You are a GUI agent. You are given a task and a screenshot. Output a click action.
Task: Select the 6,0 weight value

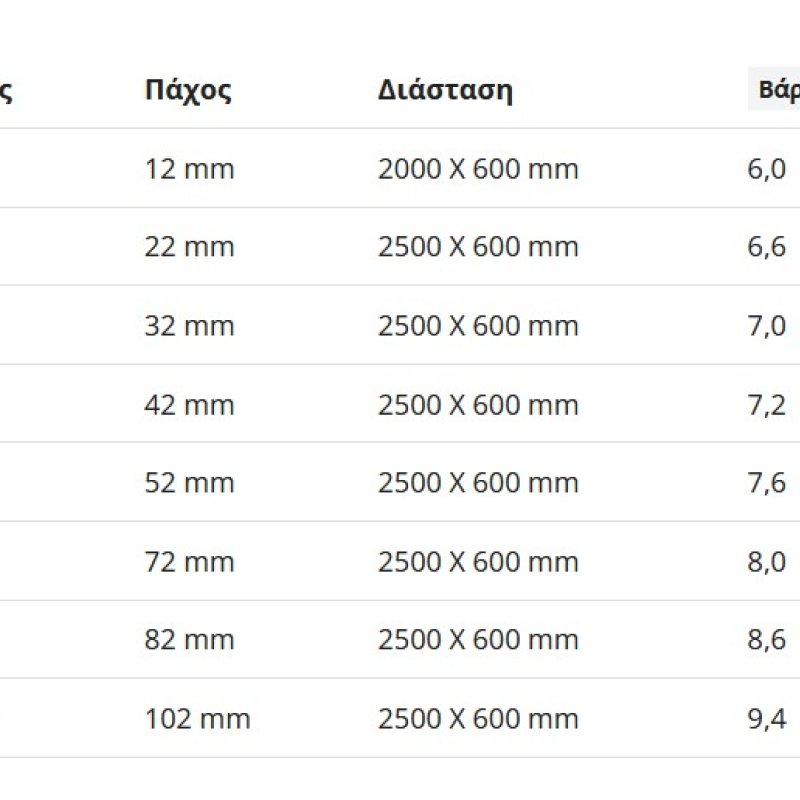767,169
